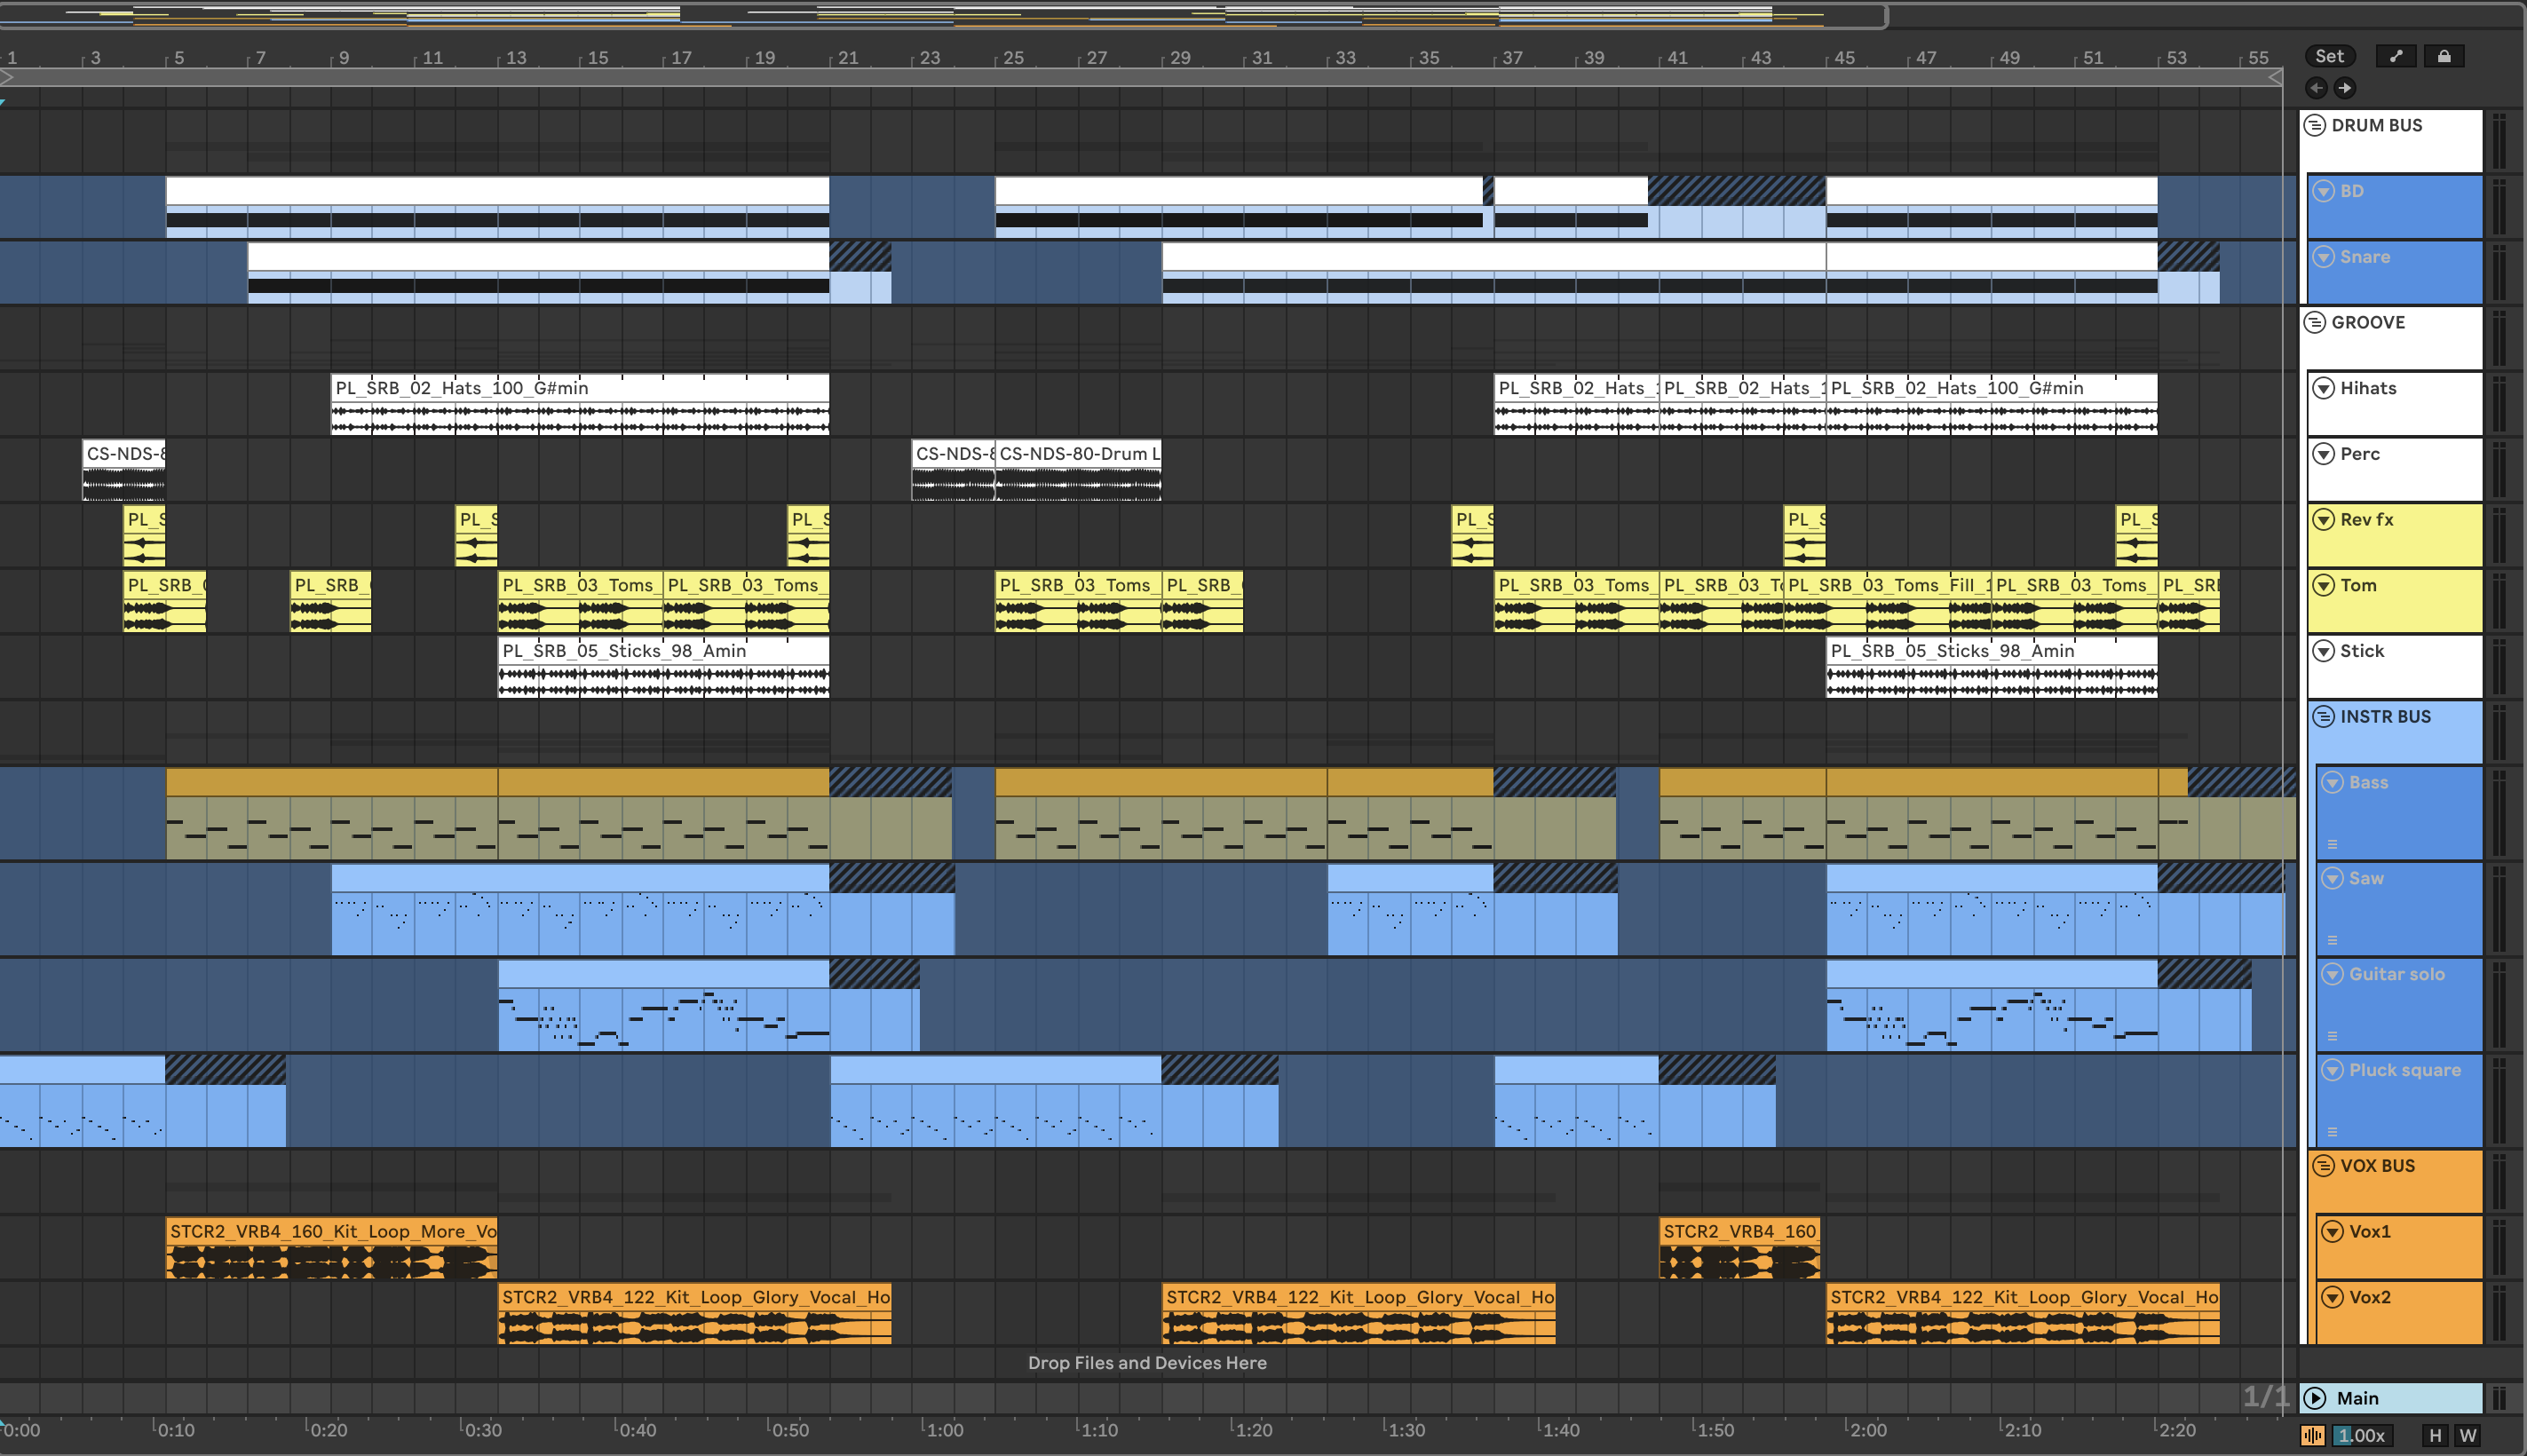
Task: Unfold the Rev fx track arrow
Action: [x=2323, y=519]
